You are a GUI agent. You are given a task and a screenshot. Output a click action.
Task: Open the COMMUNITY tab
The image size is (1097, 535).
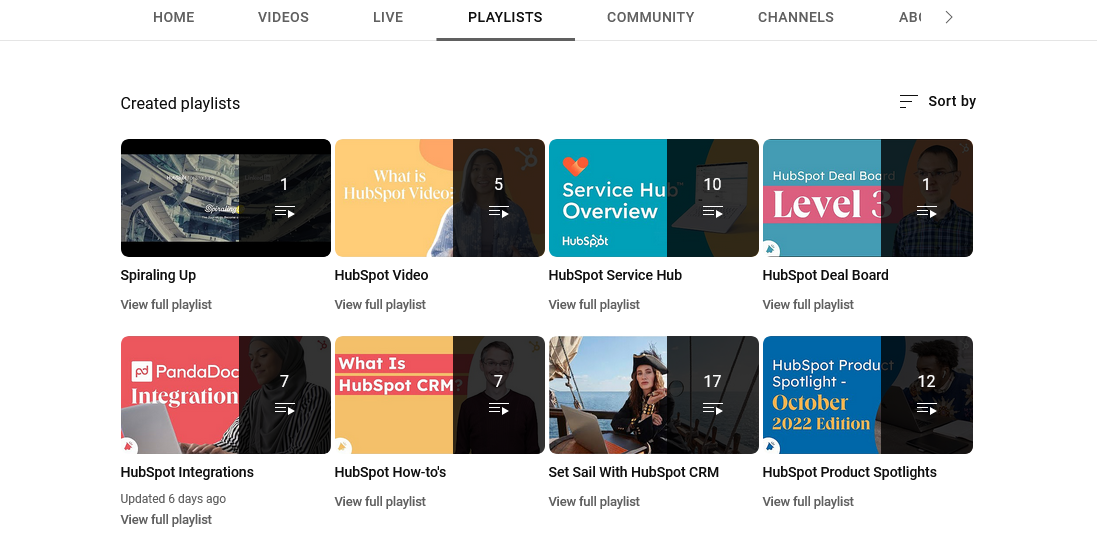click(x=651, y=17)
